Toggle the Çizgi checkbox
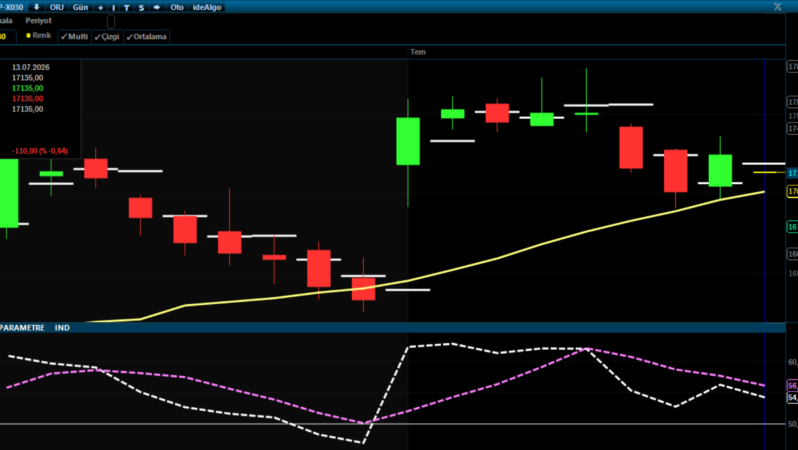 pyautogui.click(x=107, y=37)
